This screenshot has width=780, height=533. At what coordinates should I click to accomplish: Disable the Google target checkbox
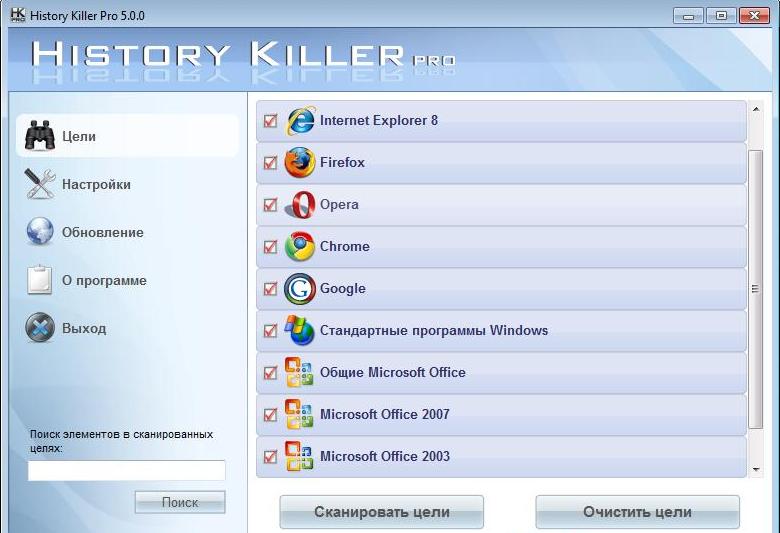270,289
